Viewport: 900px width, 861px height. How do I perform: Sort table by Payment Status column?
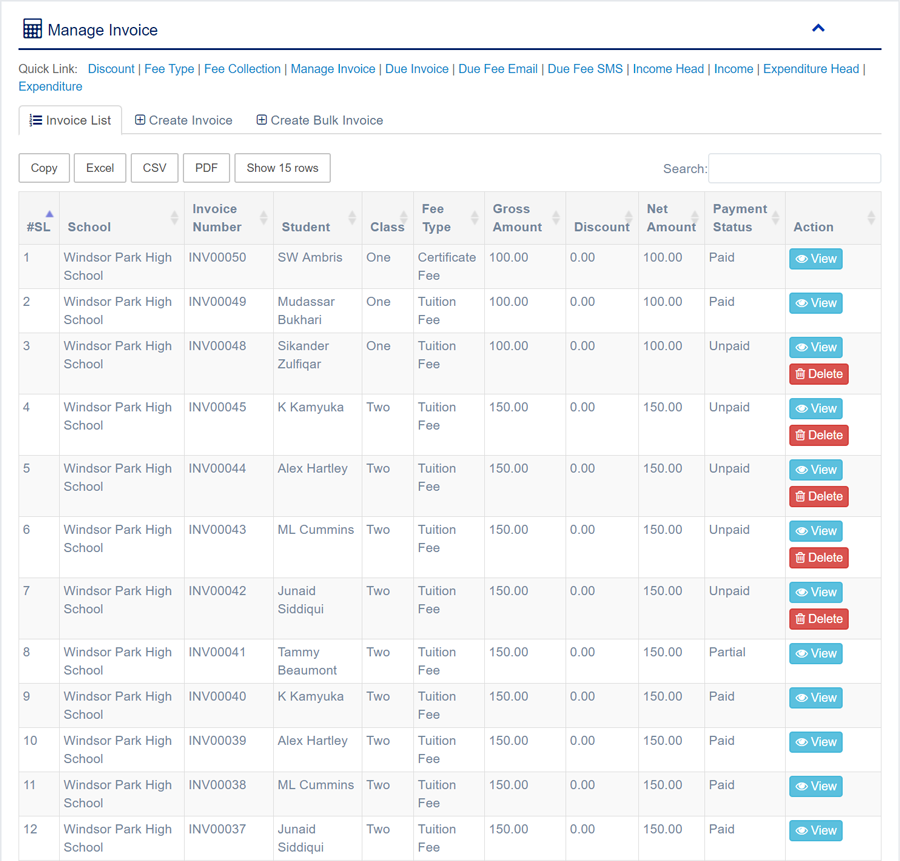[x=745, y=218]
